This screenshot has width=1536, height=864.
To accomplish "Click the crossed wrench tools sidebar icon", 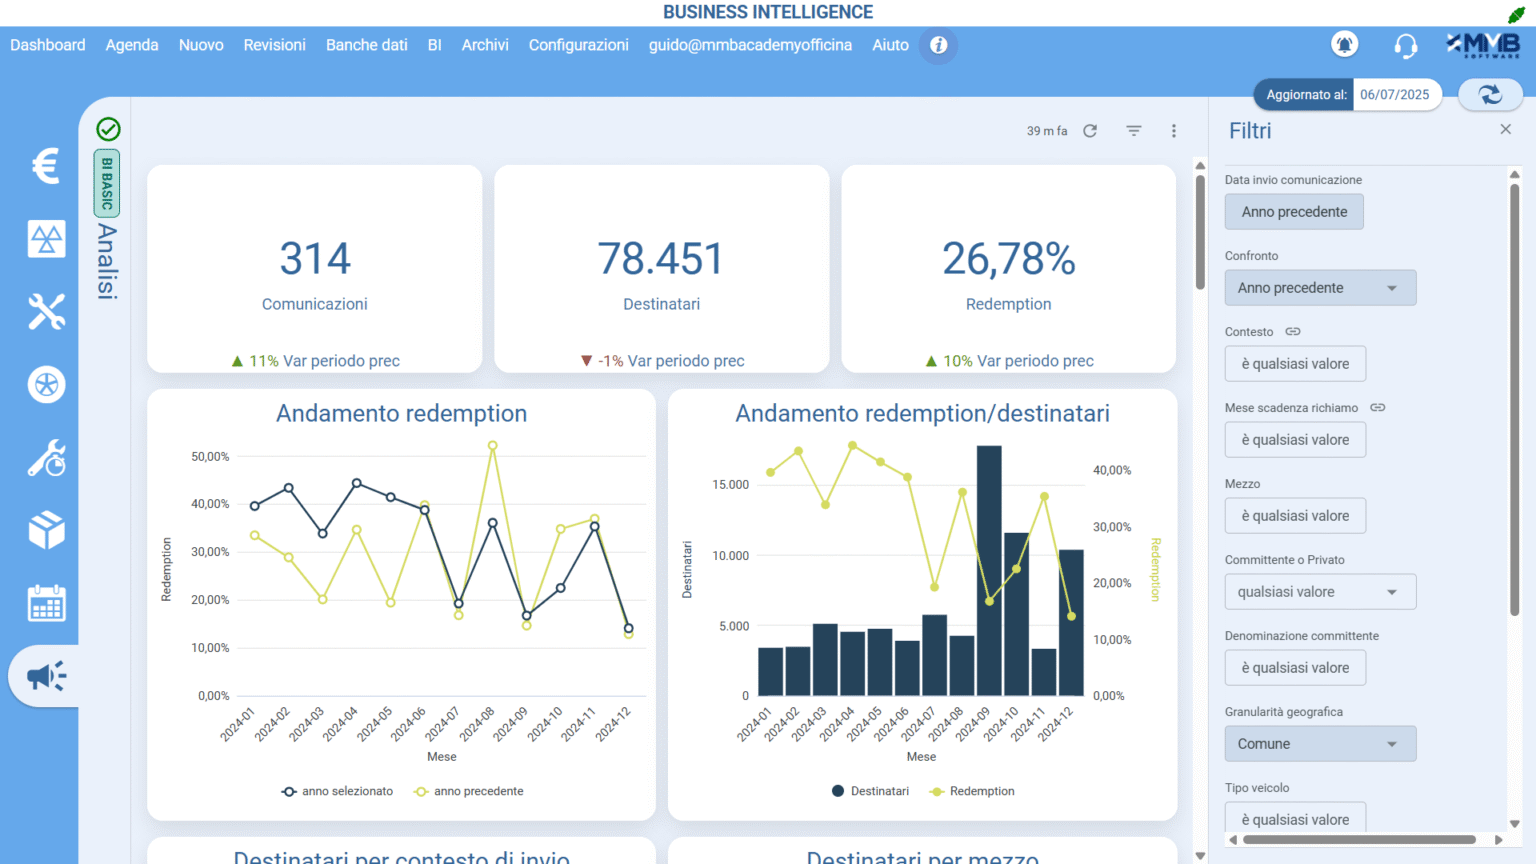I will click(46, 312).
